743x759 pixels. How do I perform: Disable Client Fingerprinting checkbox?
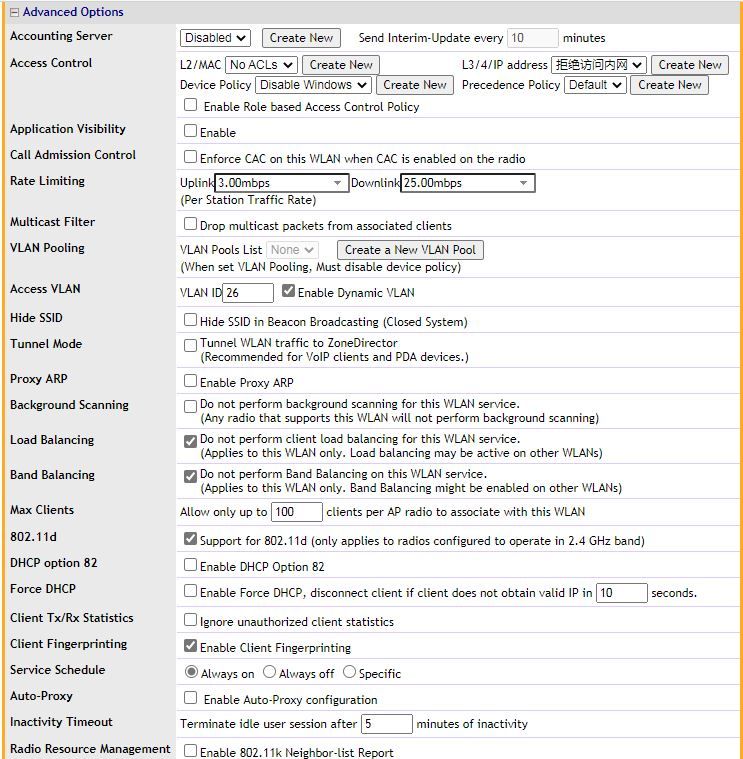coord(191,647)
